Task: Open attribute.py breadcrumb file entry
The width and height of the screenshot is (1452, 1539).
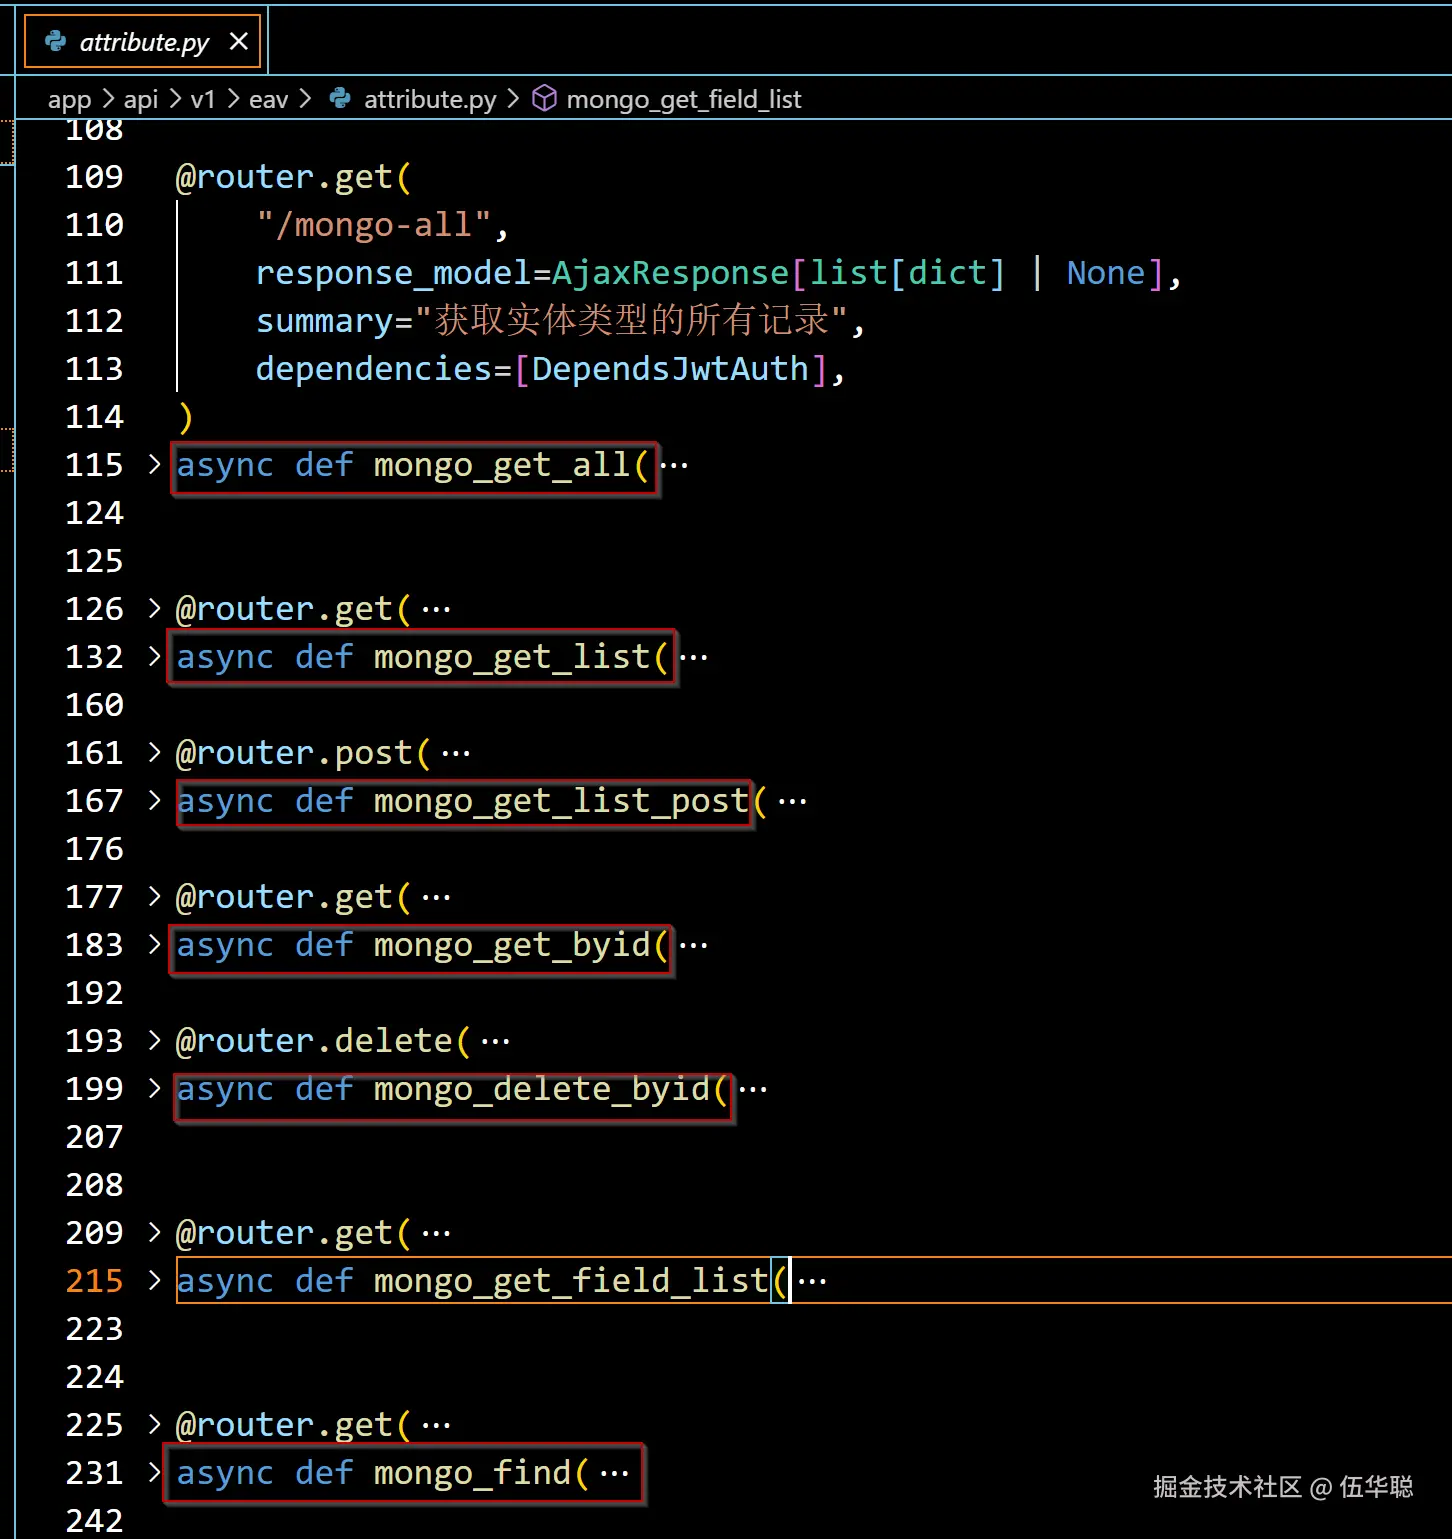Action: tap(430, 99)
